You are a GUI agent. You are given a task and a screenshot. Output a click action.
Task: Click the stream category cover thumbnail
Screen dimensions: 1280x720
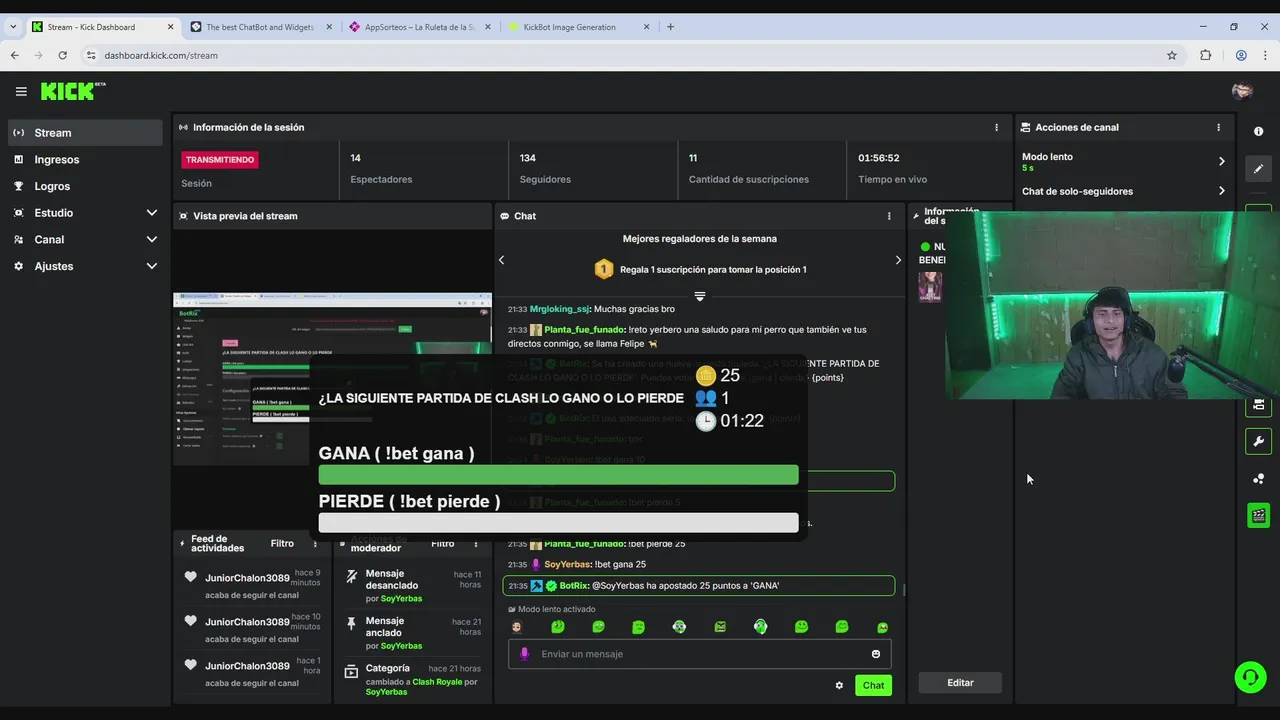(x=930, y=286)
